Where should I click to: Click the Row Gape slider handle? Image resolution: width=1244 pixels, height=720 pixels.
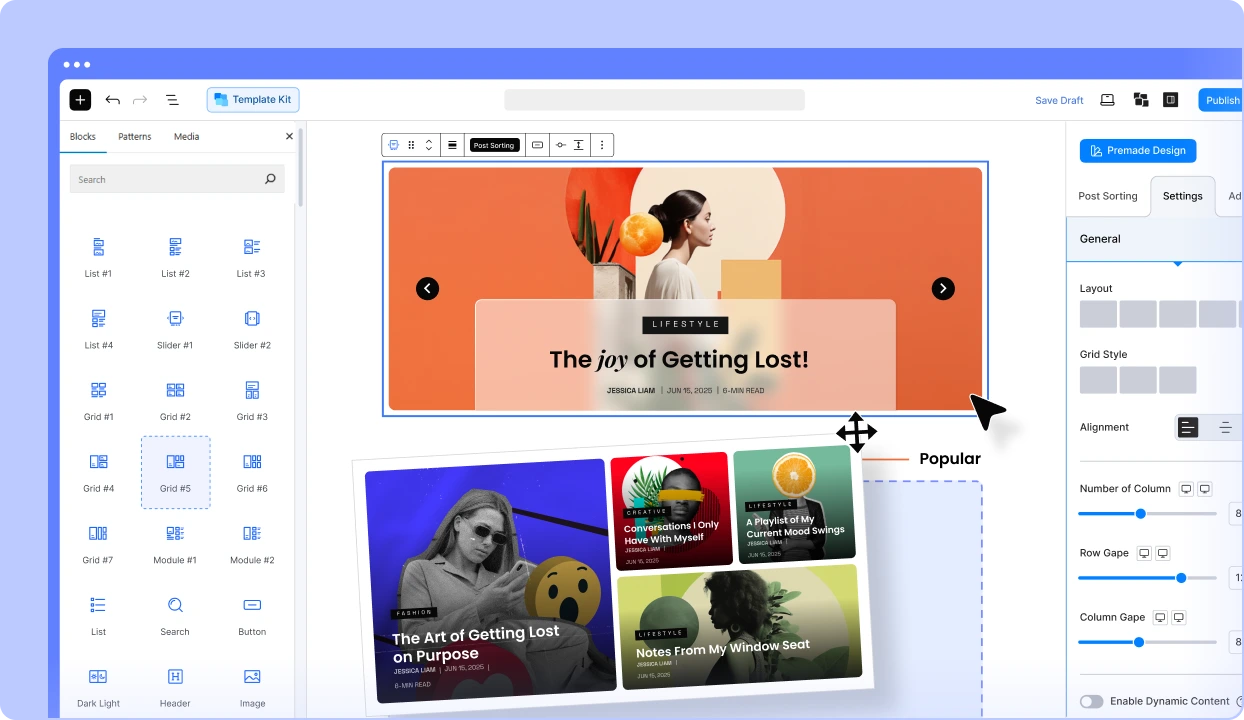pos(1181,578)
